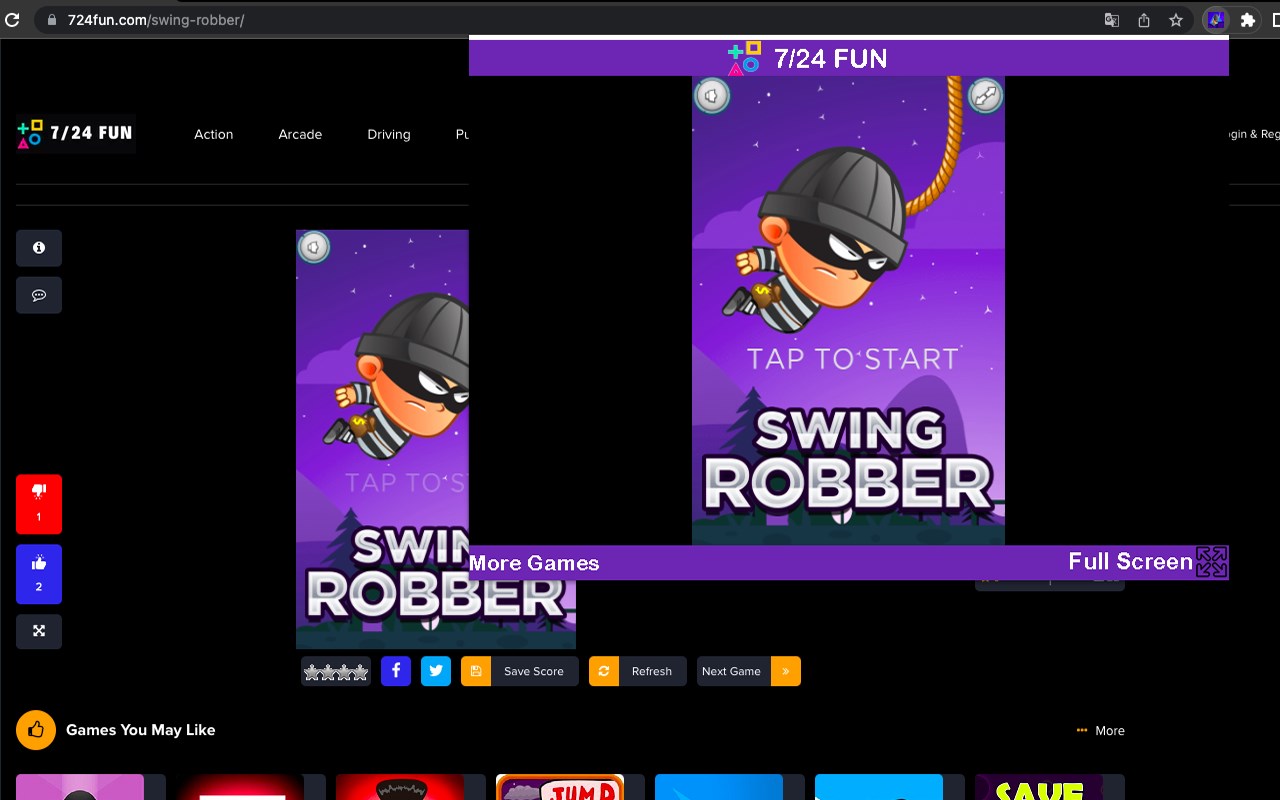Open the first pink game thumbnail
This screenshot has height=800, width=1280.
80,787
